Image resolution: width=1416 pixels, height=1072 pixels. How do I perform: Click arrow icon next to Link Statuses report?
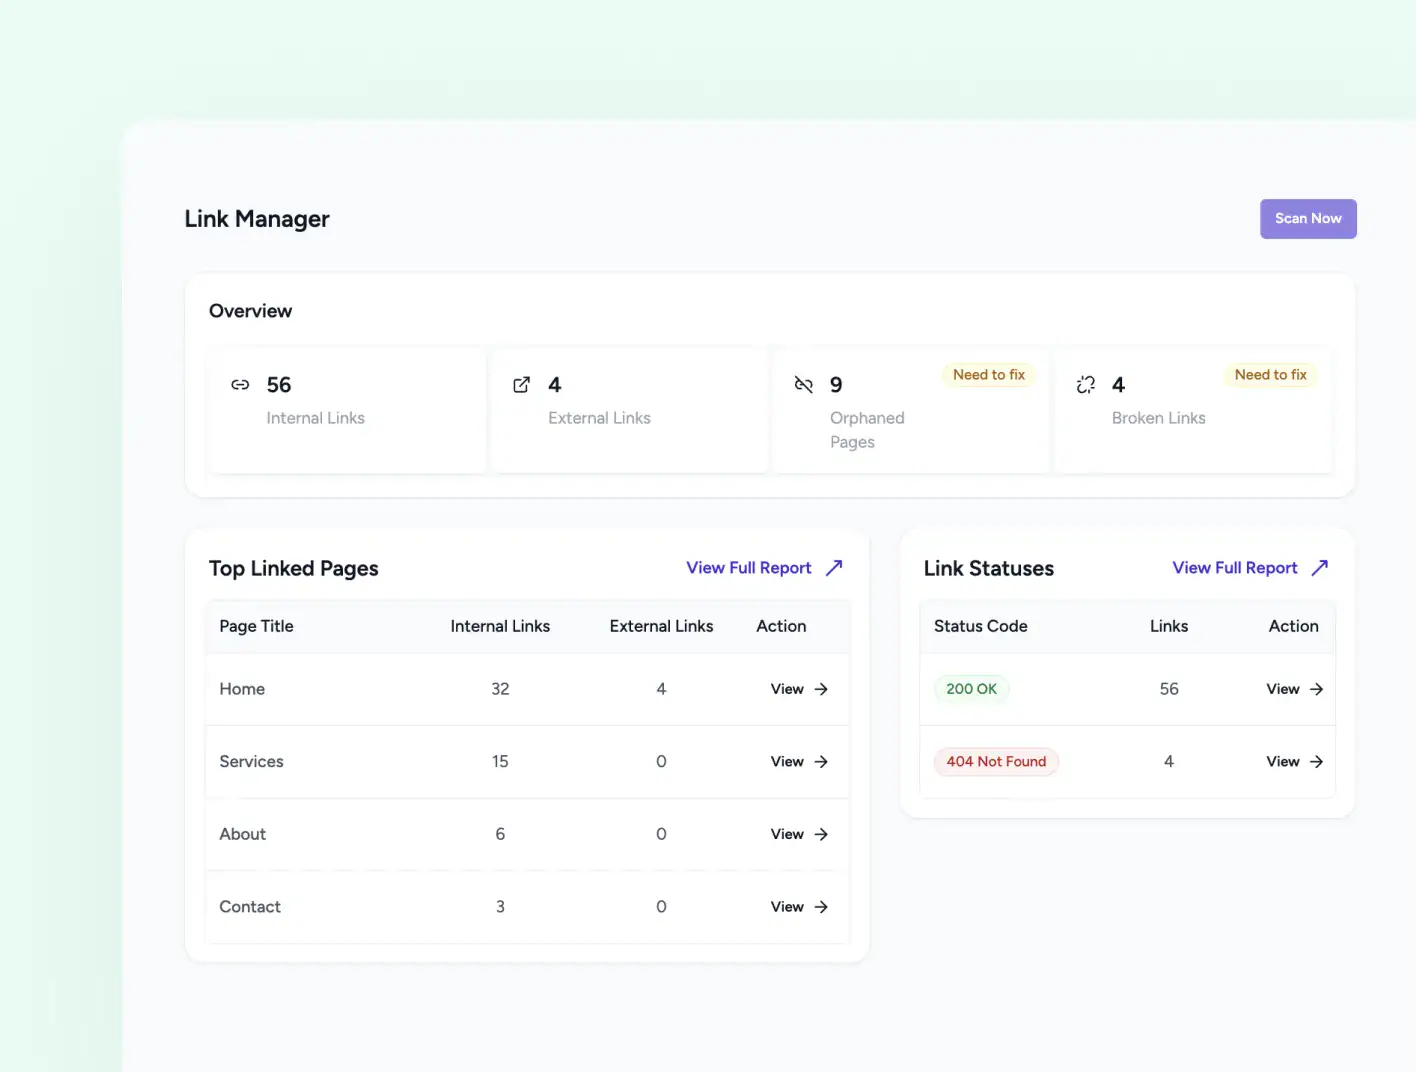tap(1320, 568)
